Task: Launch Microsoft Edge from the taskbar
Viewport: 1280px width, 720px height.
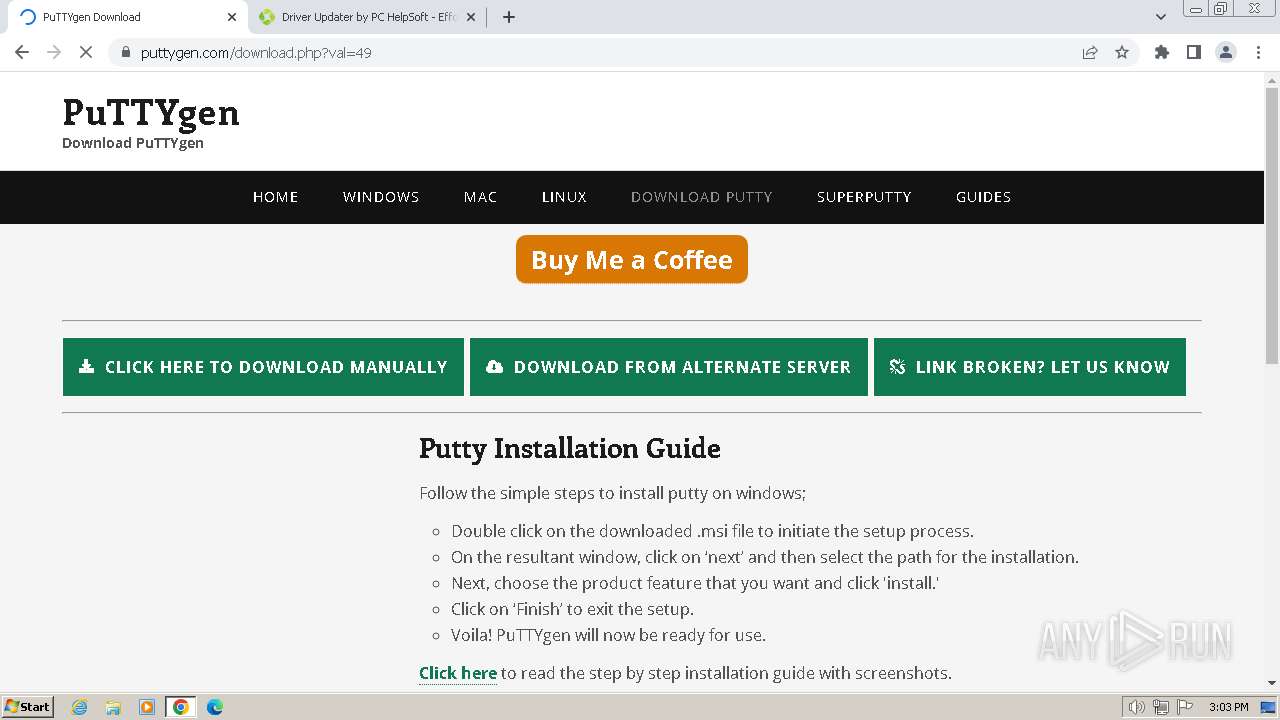Action: [215, 707]
